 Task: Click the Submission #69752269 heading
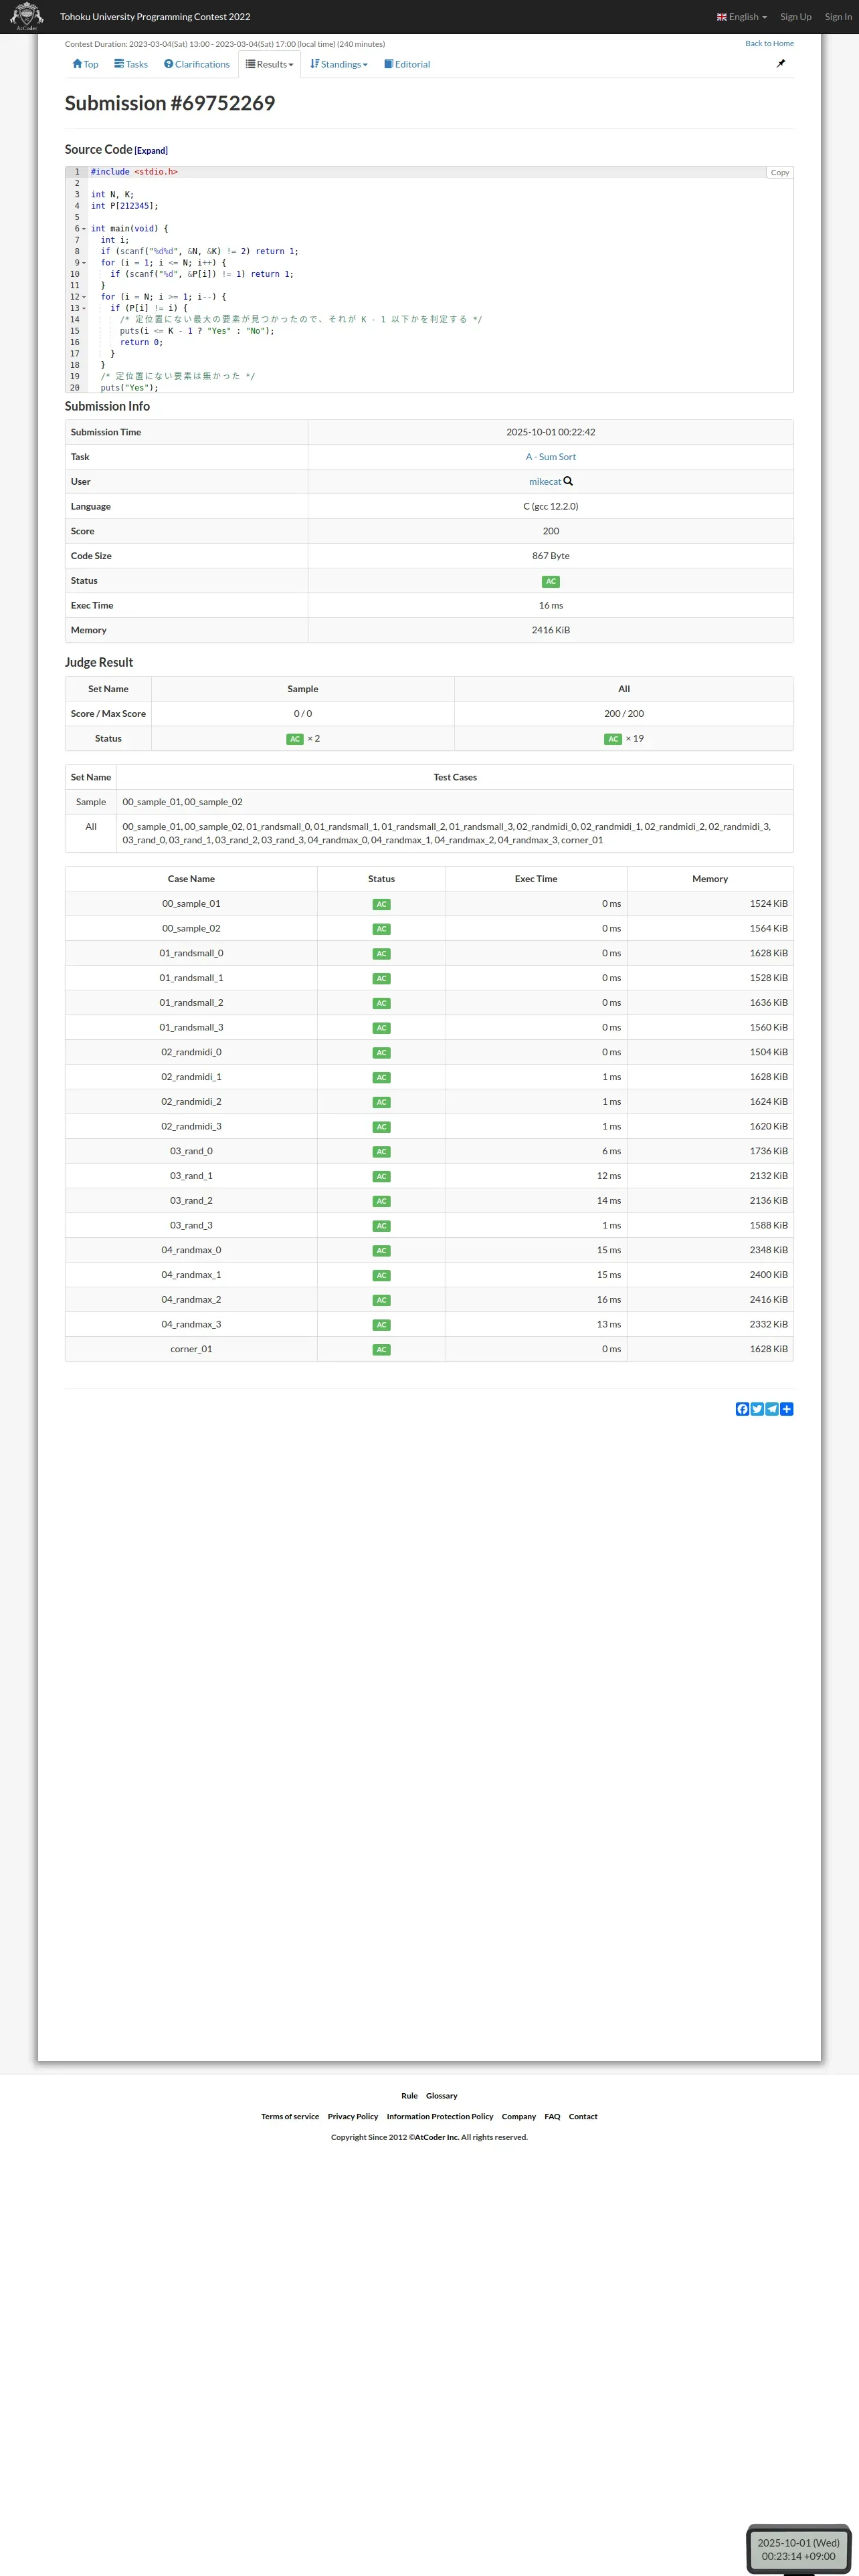point(170,103)
